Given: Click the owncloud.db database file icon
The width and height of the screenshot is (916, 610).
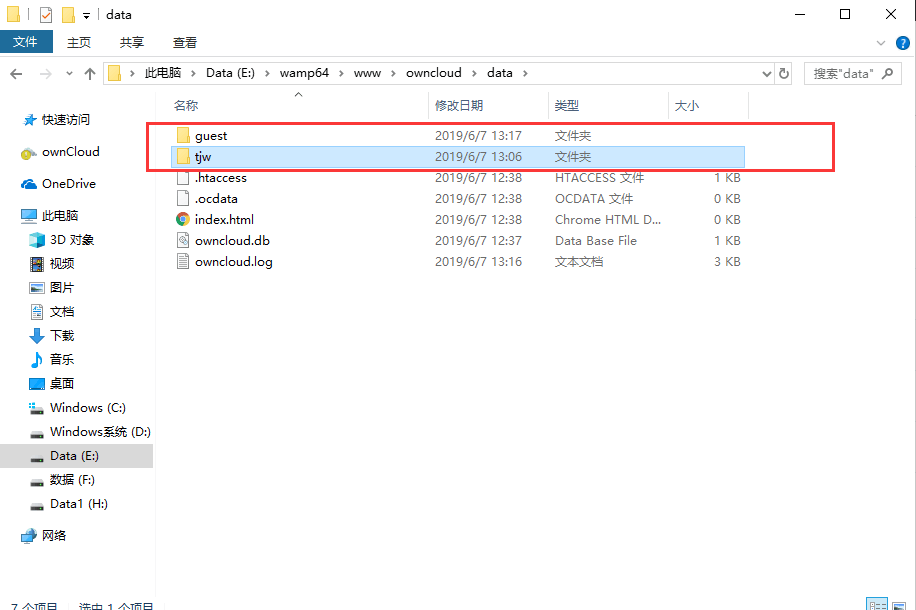Looking at the screenshot, I should pos(183,241).
